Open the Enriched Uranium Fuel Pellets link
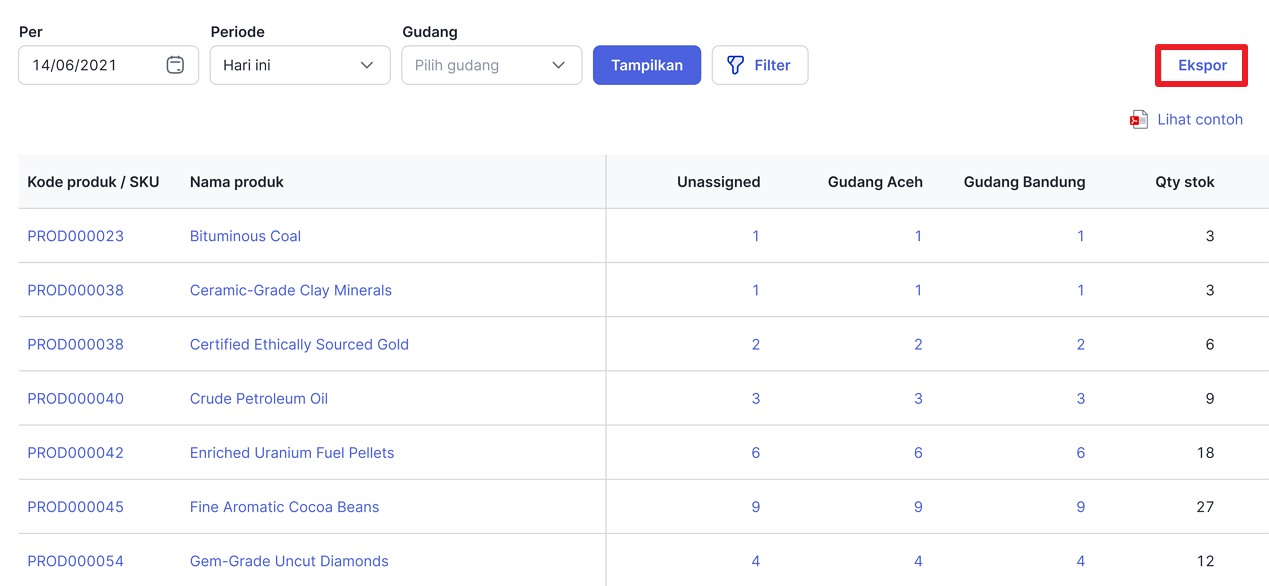Viewport: 1269px width, 586px height. (292, 452)
